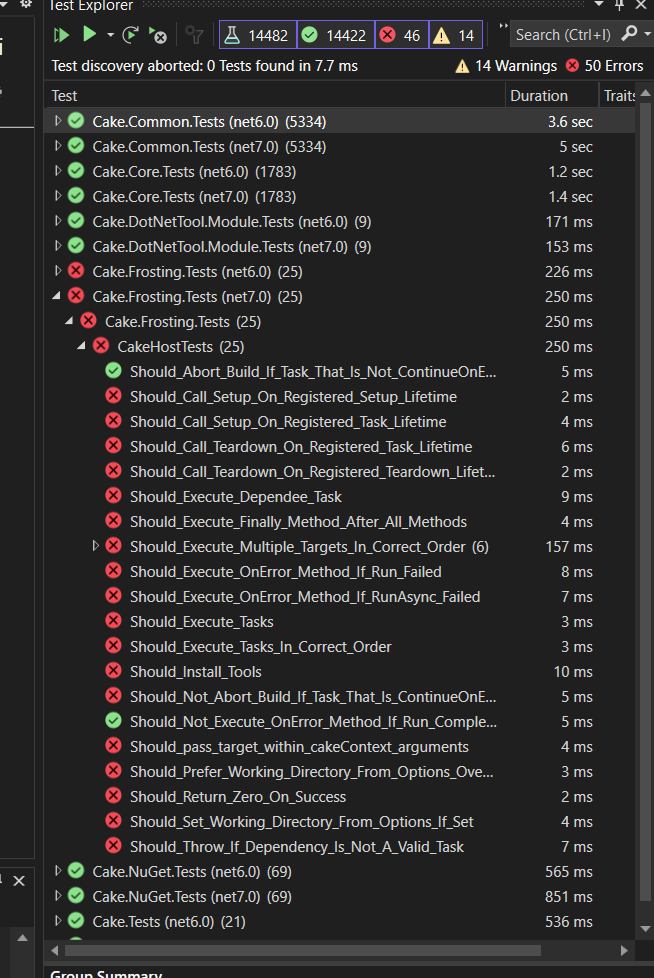Pin the Test Explorer window
Viewport: 654px width, 978px height.
pos(620,5)
